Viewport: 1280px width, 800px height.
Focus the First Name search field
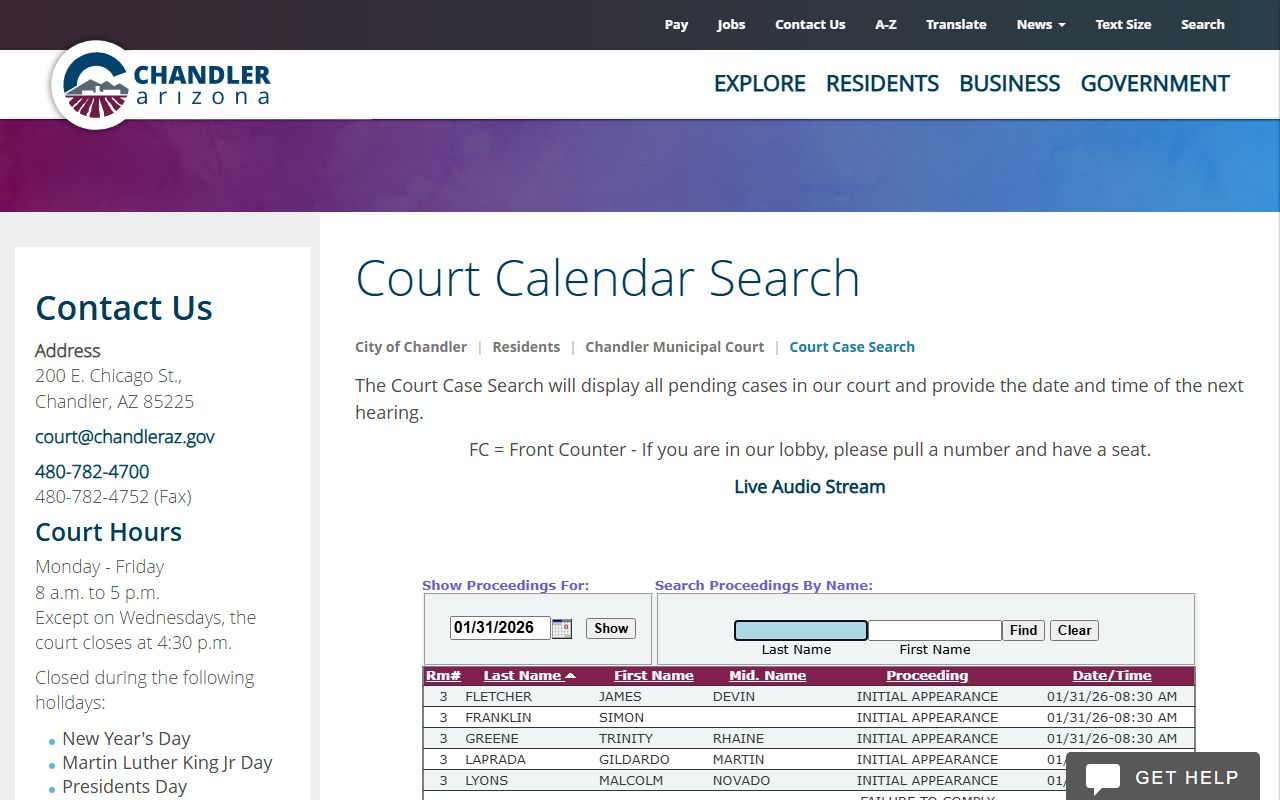click(x=935, y=630)
